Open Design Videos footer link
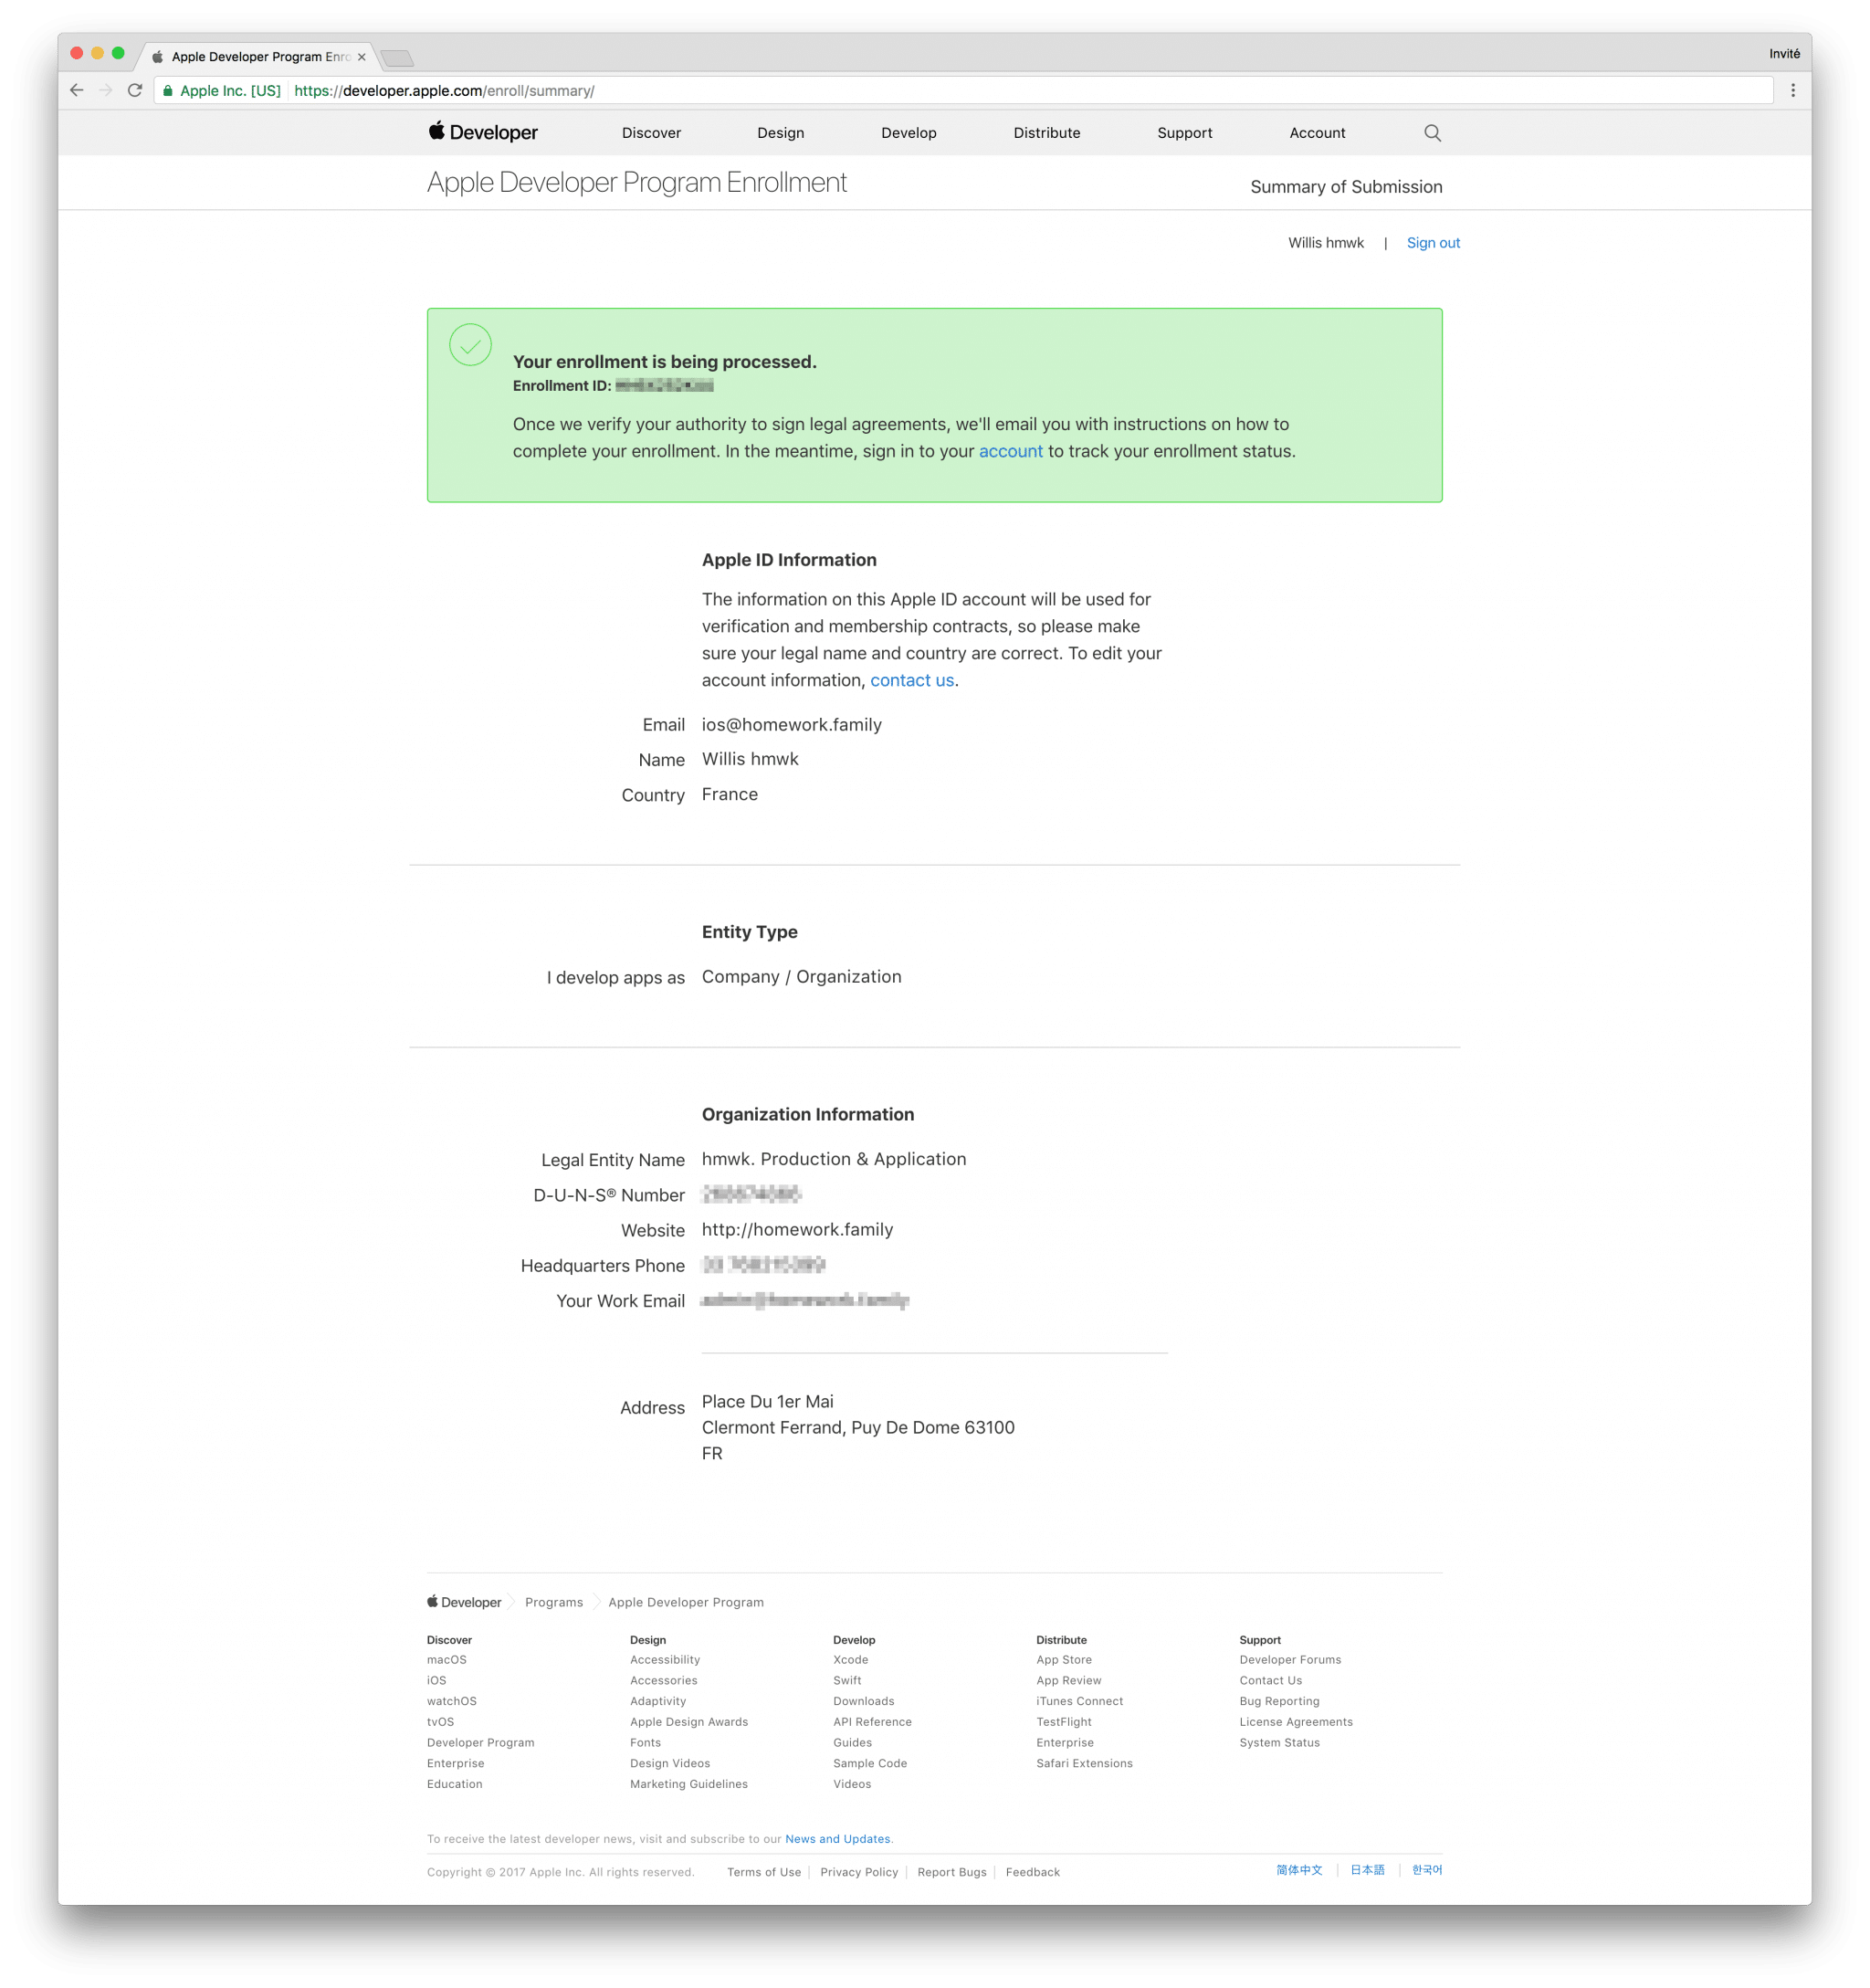The image size is (1870, 1988). pos(669,1762)
